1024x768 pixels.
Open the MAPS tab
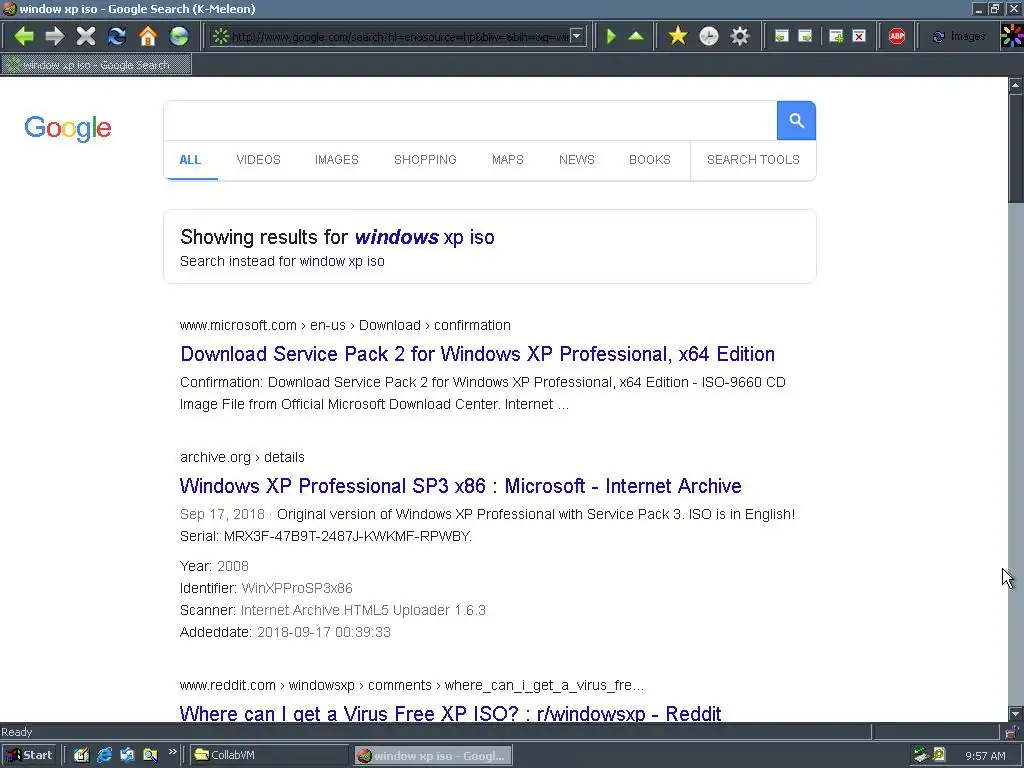(507, 160)
